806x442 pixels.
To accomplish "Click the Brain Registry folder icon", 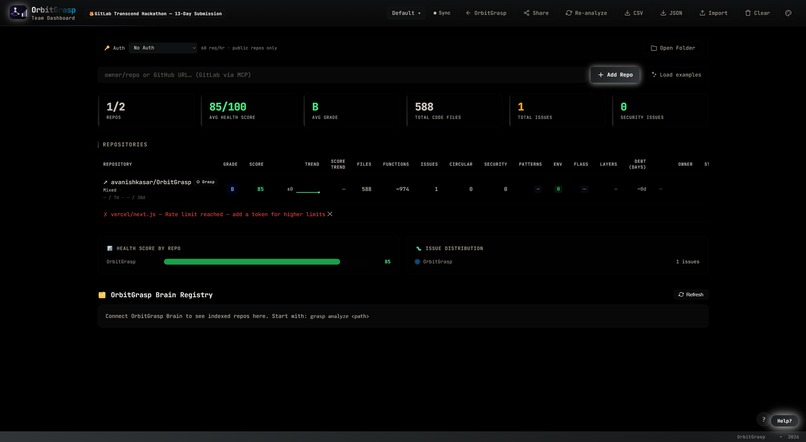I will click(x=102, y=295).
